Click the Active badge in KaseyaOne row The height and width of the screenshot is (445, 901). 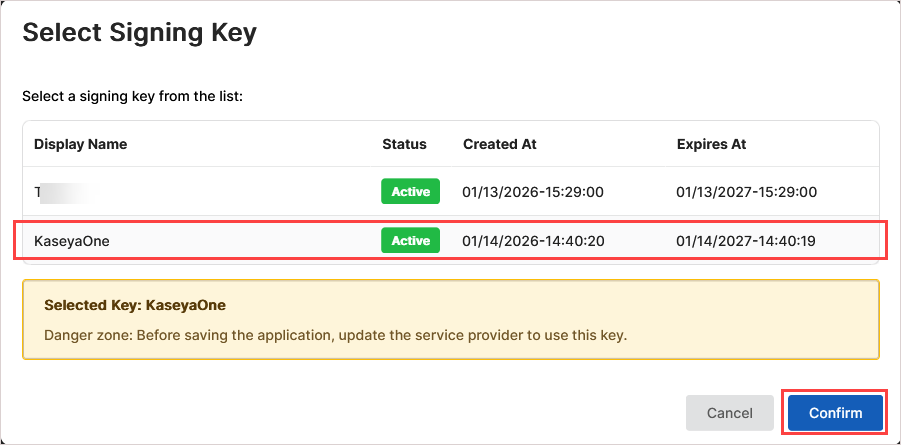(410, 241)
